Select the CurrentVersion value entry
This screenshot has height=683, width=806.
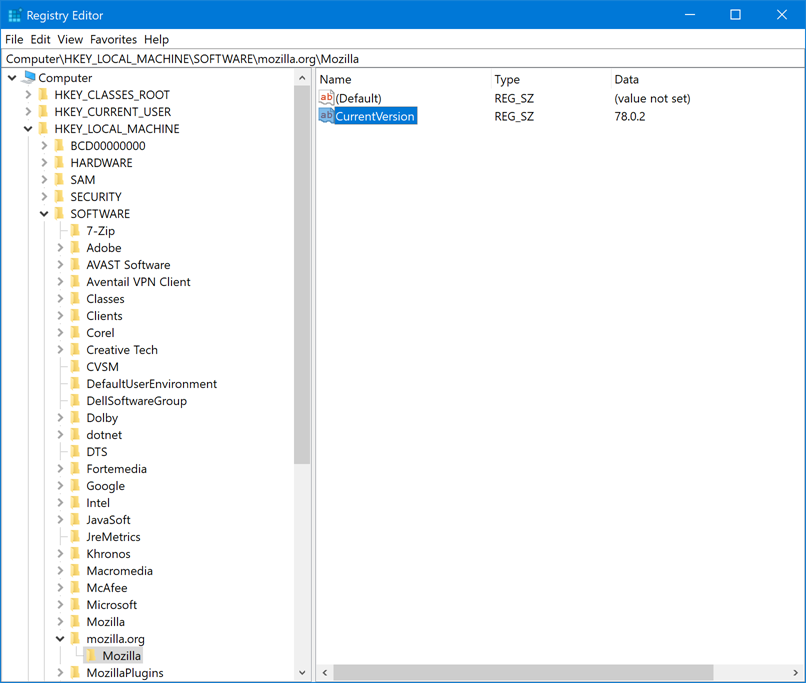point(375,116)
